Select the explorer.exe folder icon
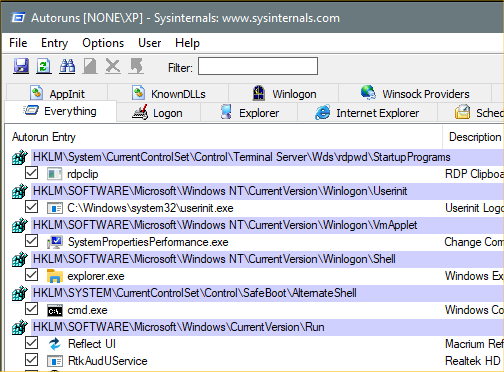504x372 pixels. 55,276
